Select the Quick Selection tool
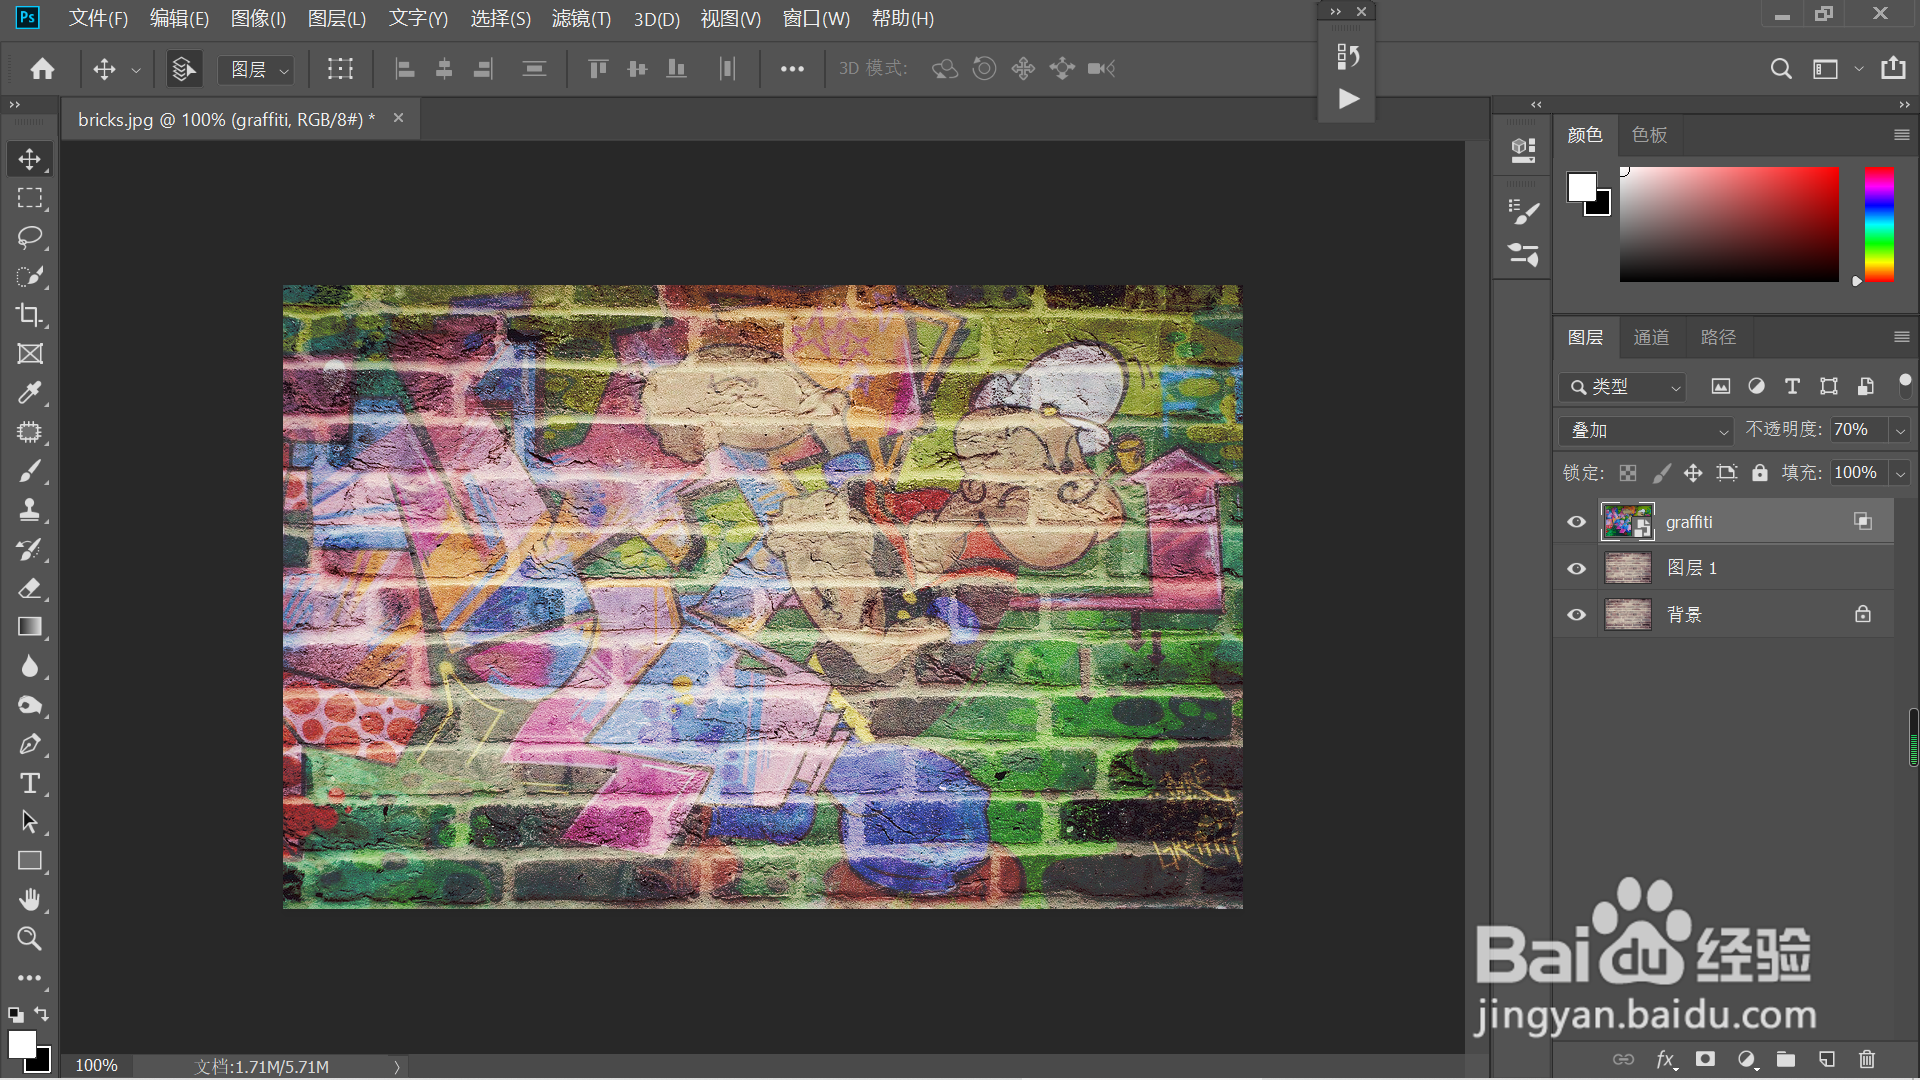Viewport: 1920px width, 1080px height. [30, 276]
